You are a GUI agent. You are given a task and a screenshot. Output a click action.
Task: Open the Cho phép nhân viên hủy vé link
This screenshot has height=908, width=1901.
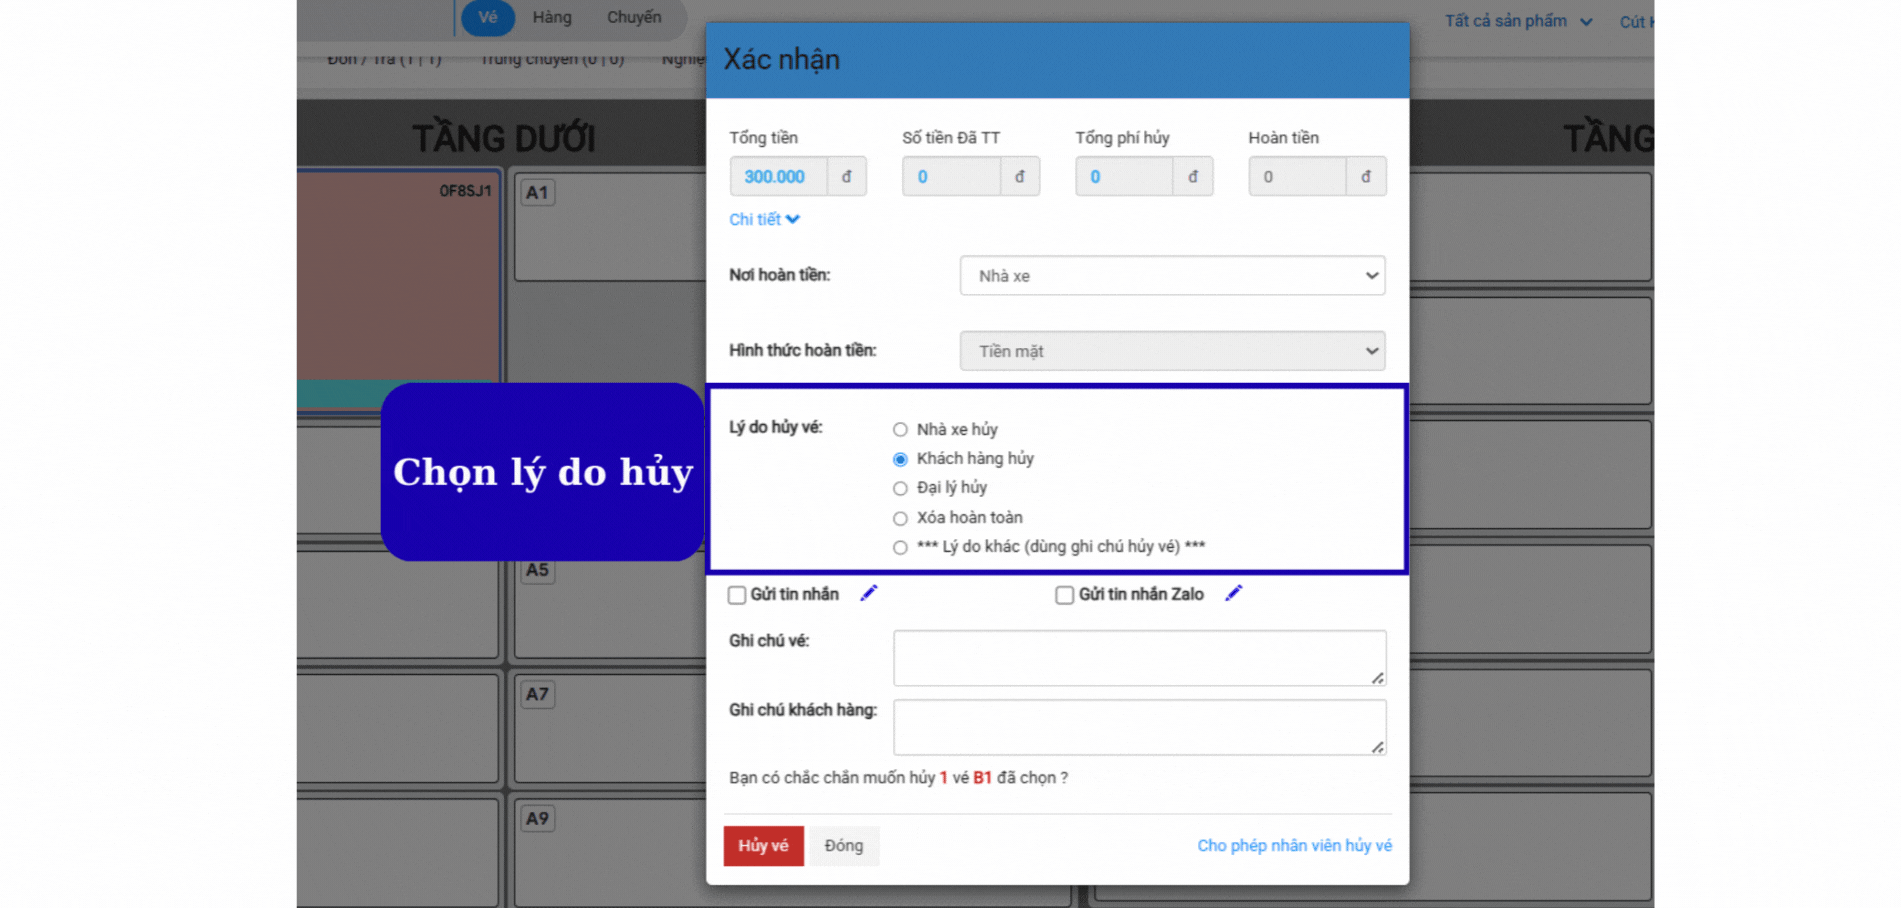(x=1294, y=846)
